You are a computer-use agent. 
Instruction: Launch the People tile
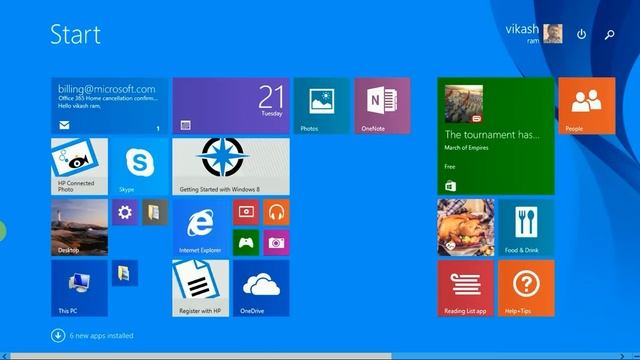tap(587, 106)
